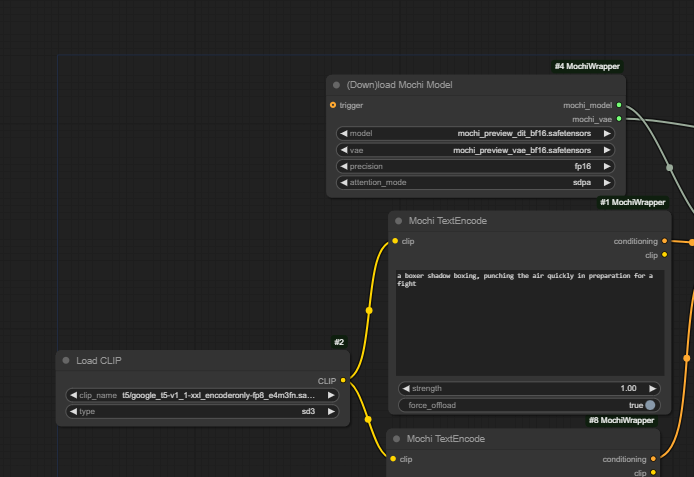The height and width of the screenshot is (477, 694).
Task: Click the clip input socket of upper TextEncode
Action: (395, 241)
